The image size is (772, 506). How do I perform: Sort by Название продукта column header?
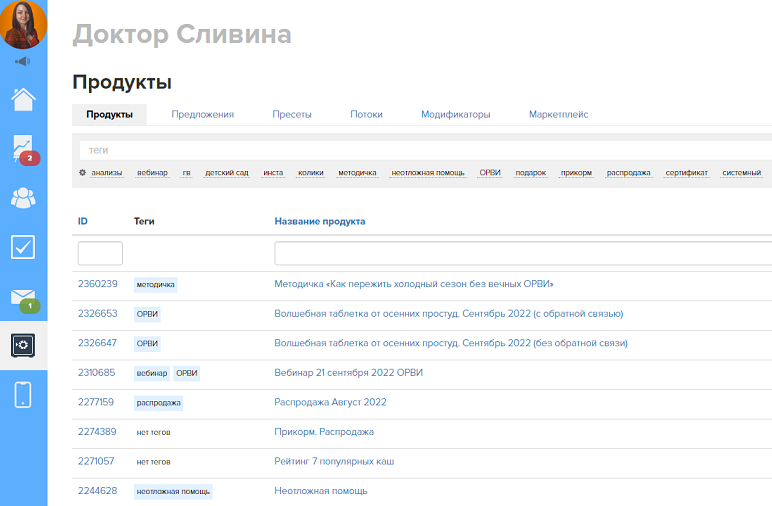(319, 221)
